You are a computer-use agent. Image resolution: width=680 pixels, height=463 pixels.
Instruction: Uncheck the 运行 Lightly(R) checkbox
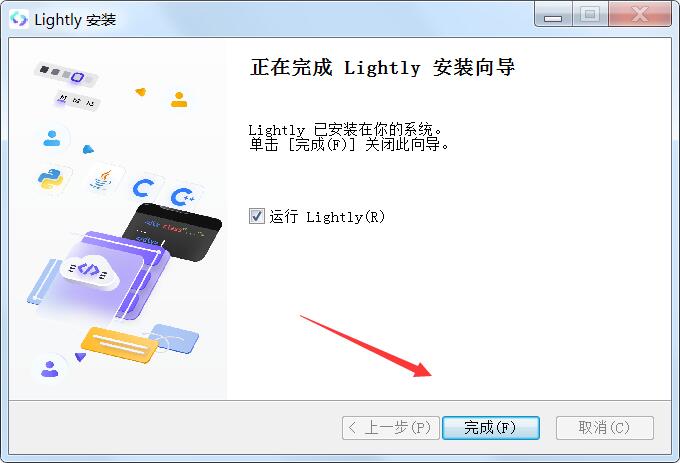(256, 215)
